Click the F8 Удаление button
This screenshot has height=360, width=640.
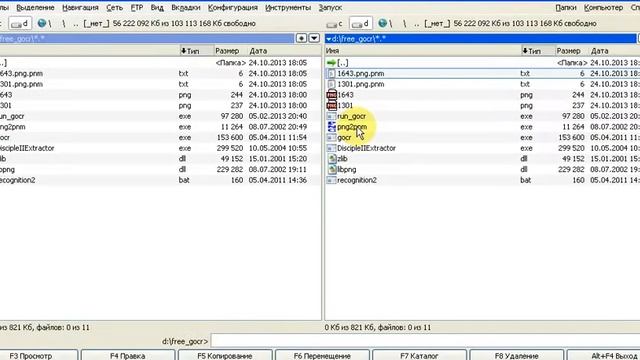tap(516, 355)
